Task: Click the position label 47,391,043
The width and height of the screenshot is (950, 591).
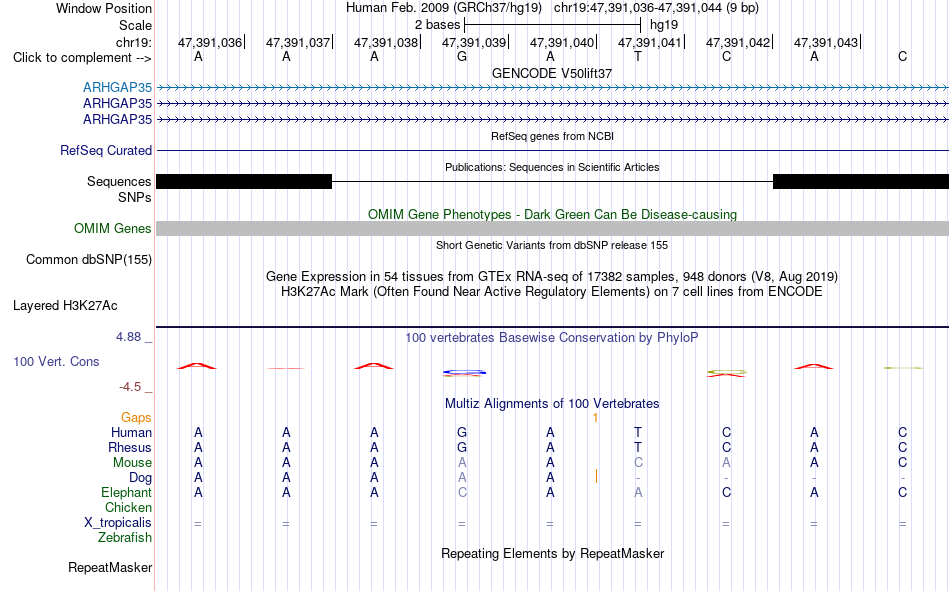Action: click(826, 42)
